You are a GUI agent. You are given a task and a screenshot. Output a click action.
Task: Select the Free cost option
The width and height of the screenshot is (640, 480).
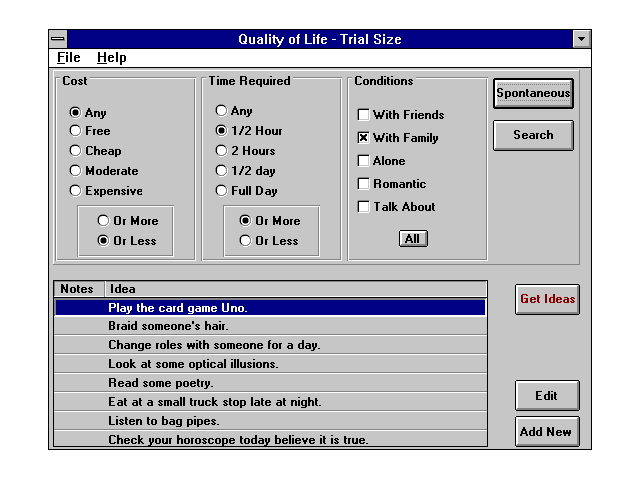[x=75, y=131]
